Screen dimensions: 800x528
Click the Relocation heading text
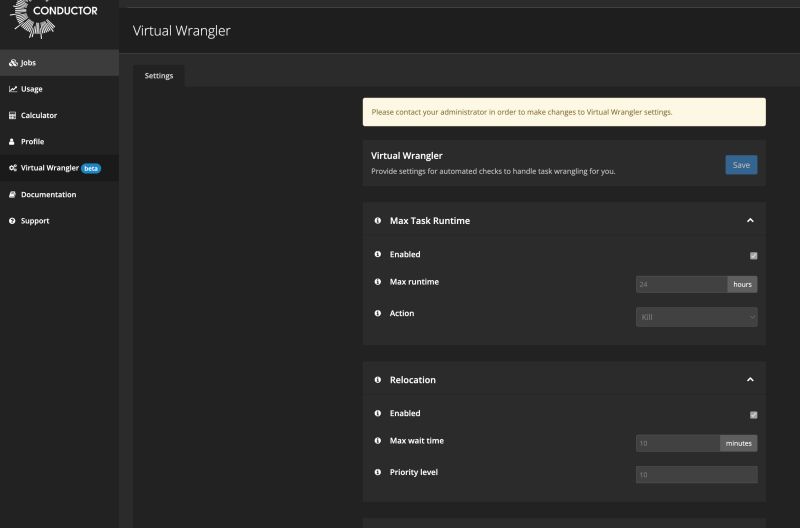(x=413, y=380)
